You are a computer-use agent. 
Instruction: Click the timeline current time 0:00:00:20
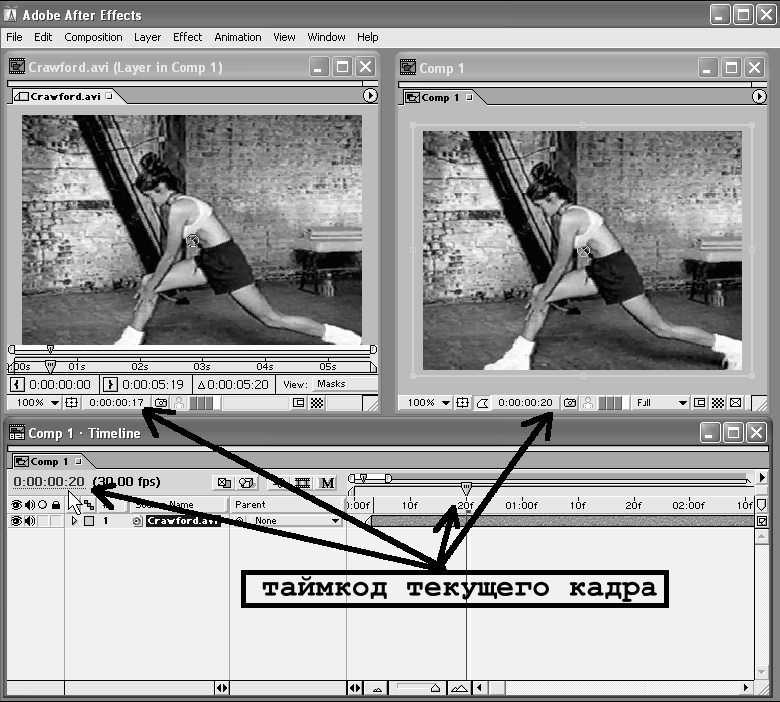[48, 482]
